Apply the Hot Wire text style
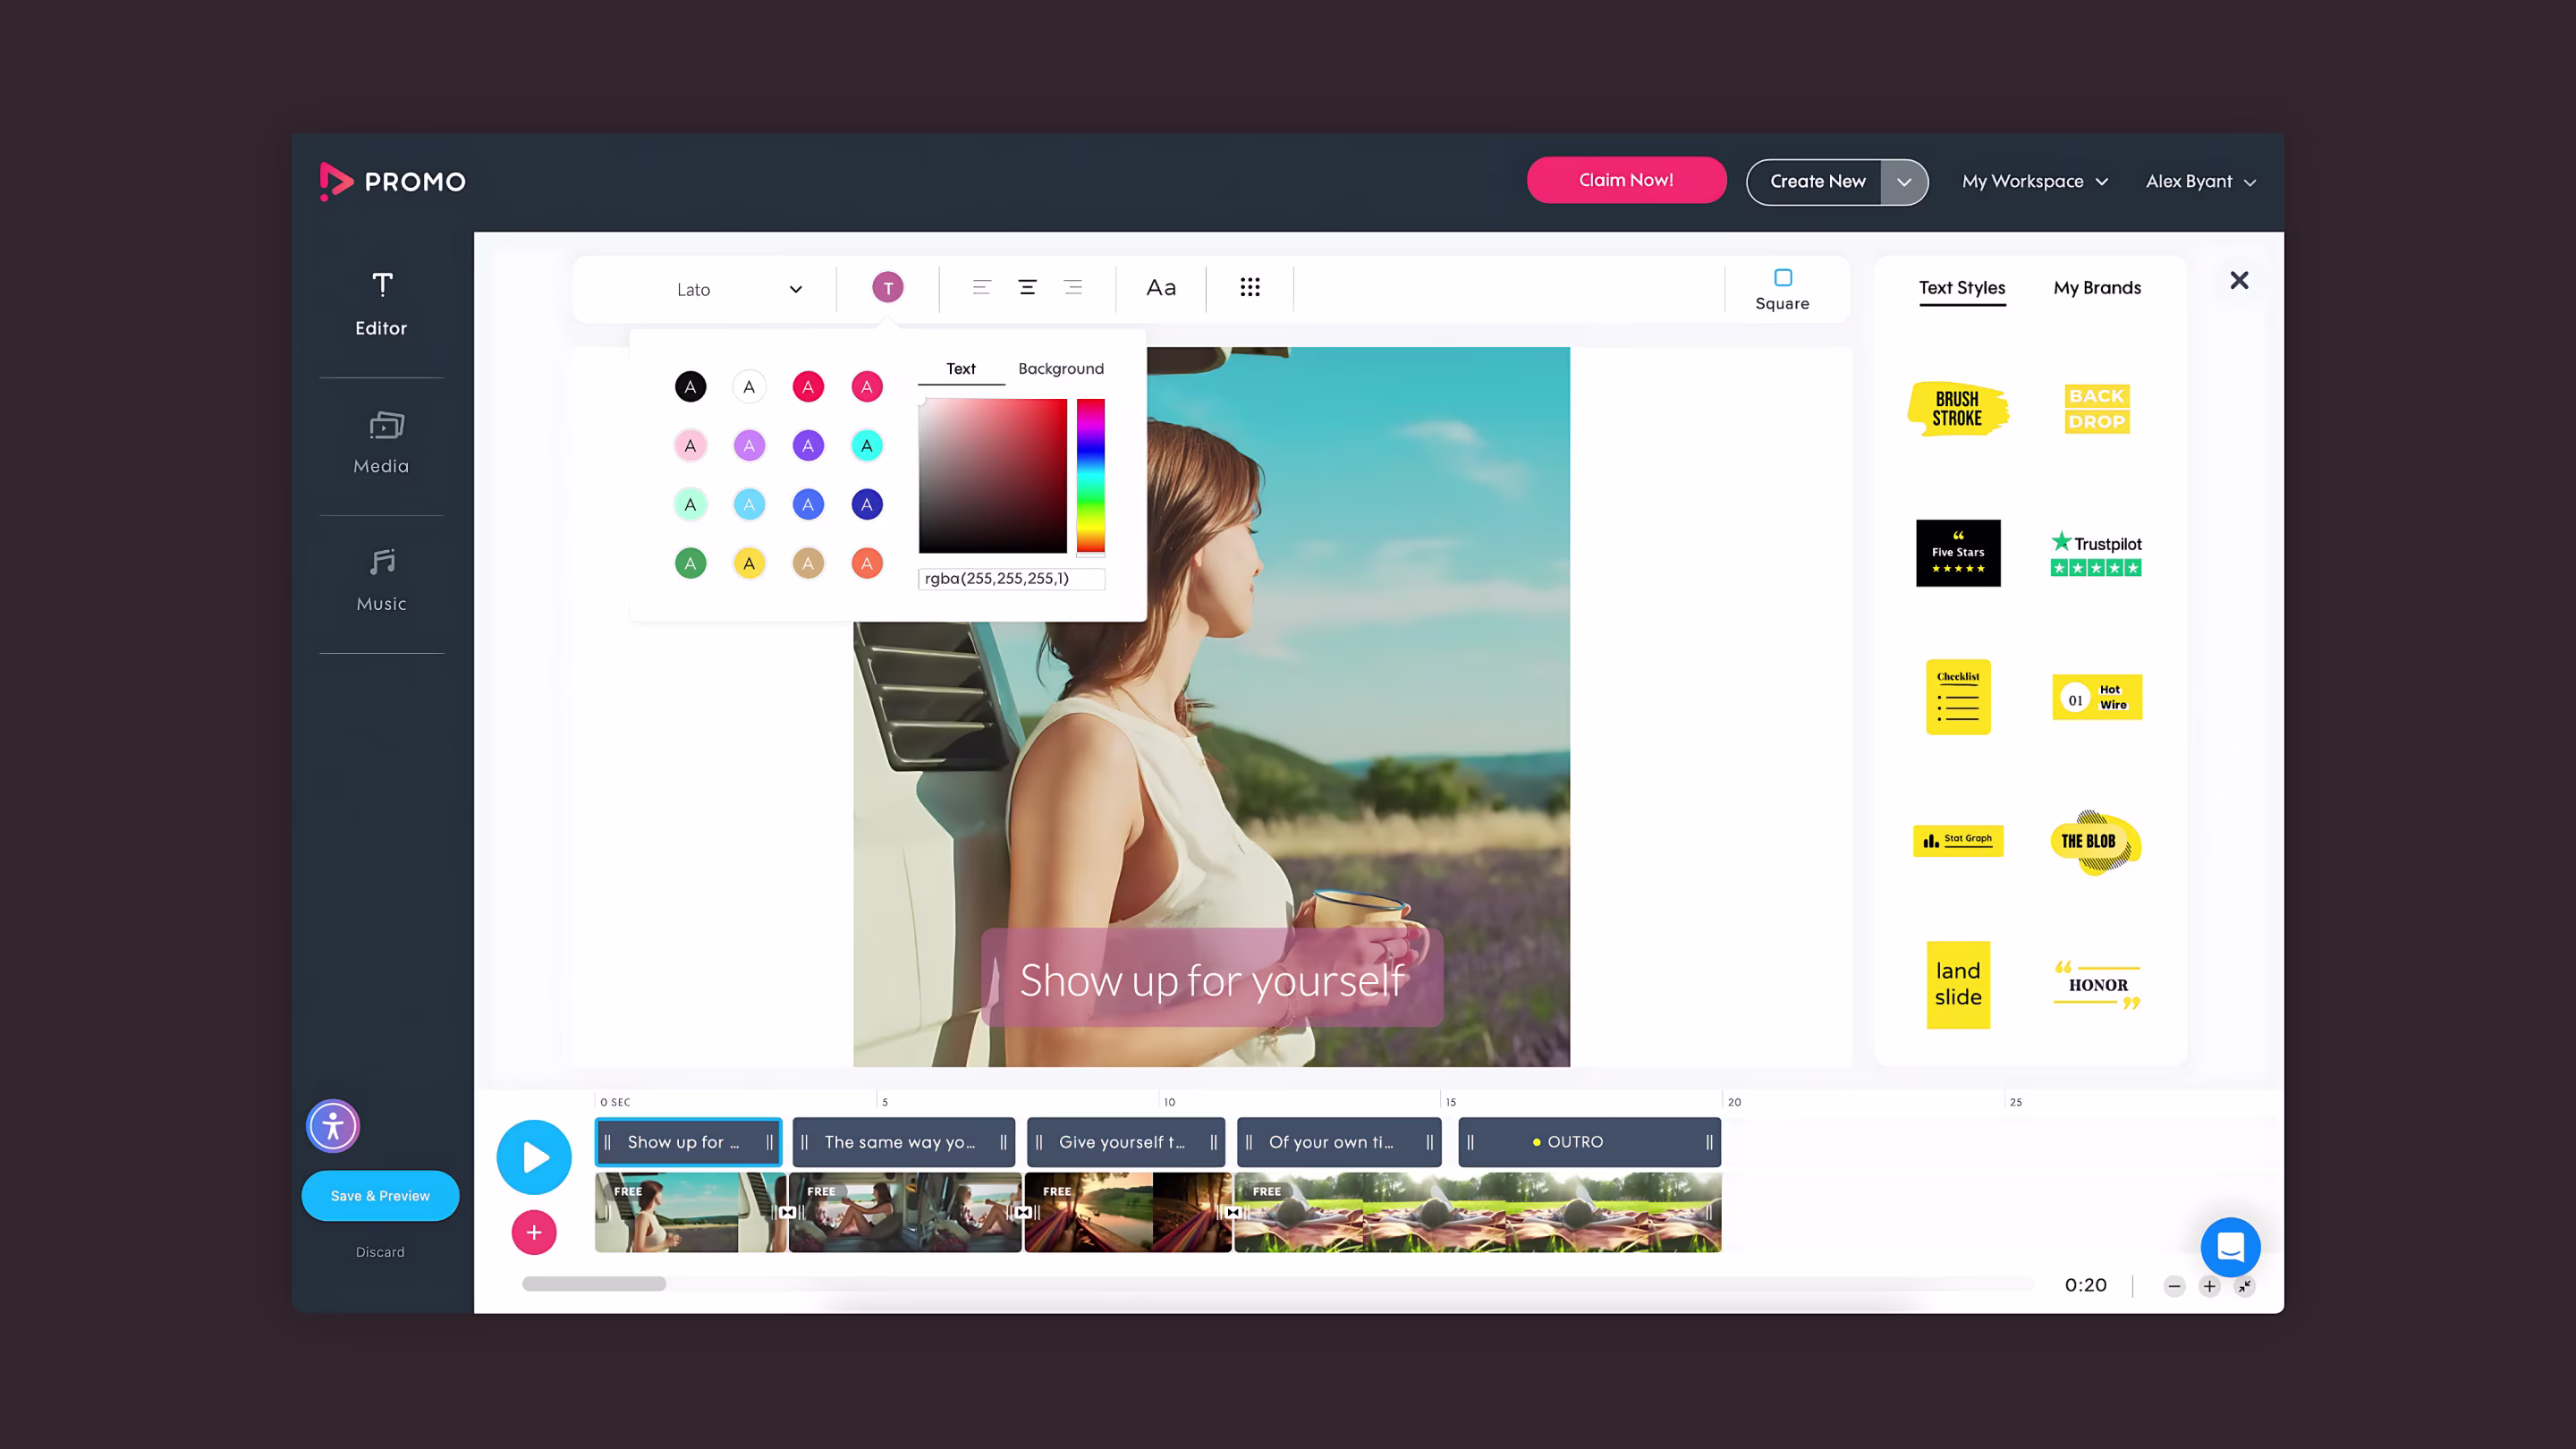 (2097, 697)
